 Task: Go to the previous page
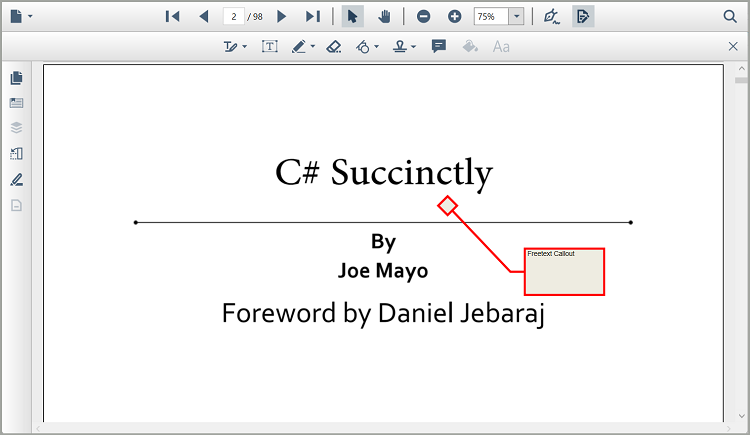tap(204, 17)
